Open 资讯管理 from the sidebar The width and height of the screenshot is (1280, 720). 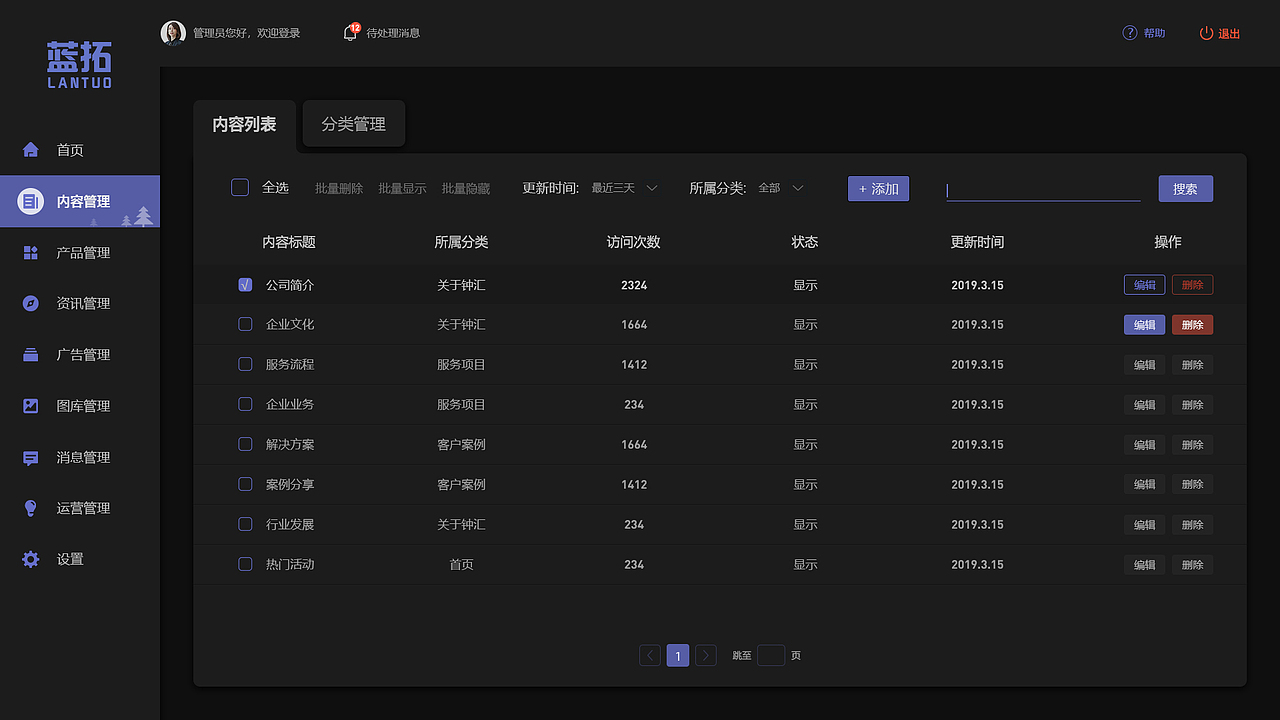point(30,303)
